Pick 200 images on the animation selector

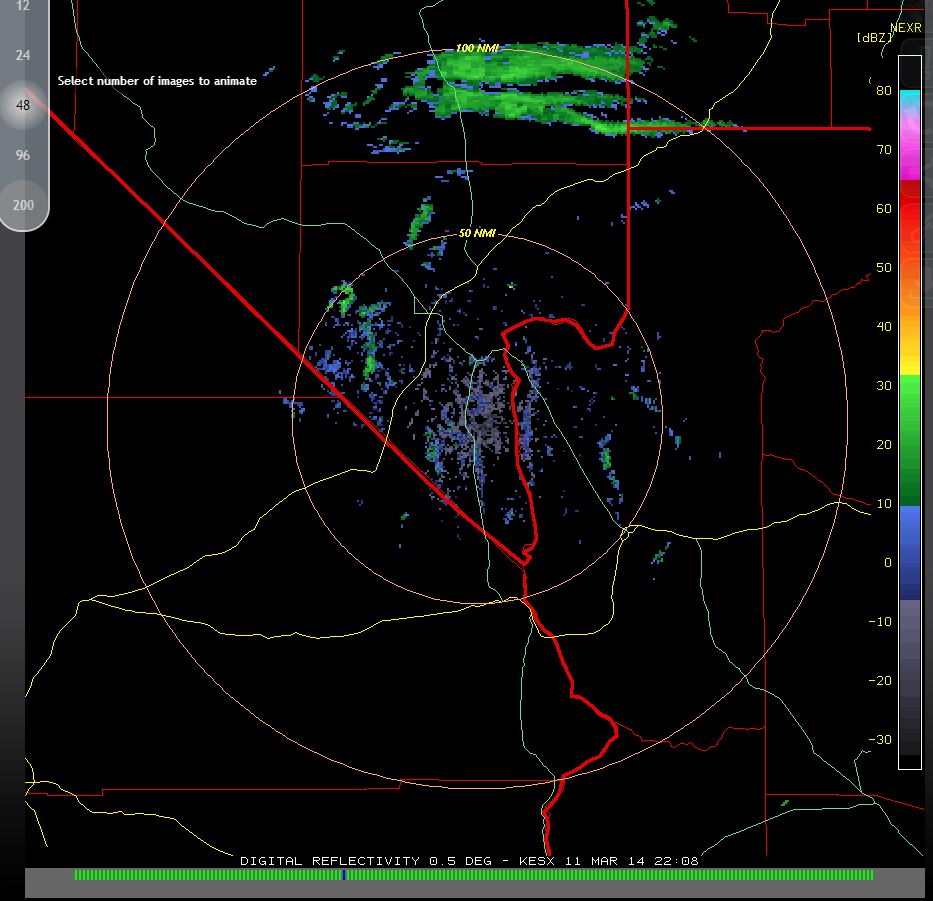(x=23, y=205)
